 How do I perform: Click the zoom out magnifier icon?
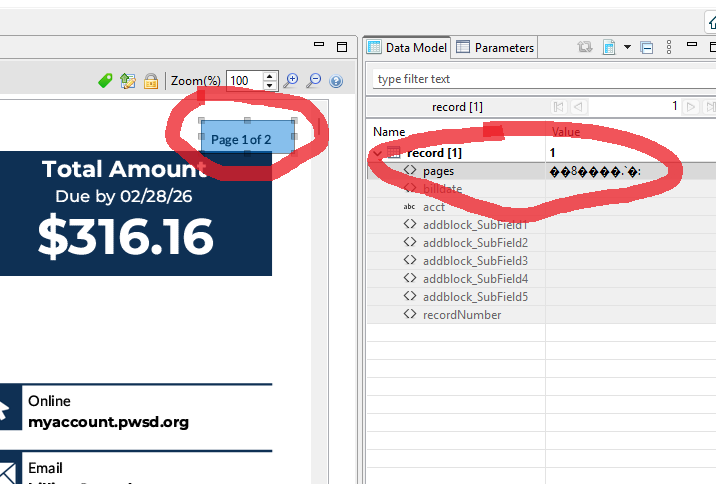click(313, 81)
